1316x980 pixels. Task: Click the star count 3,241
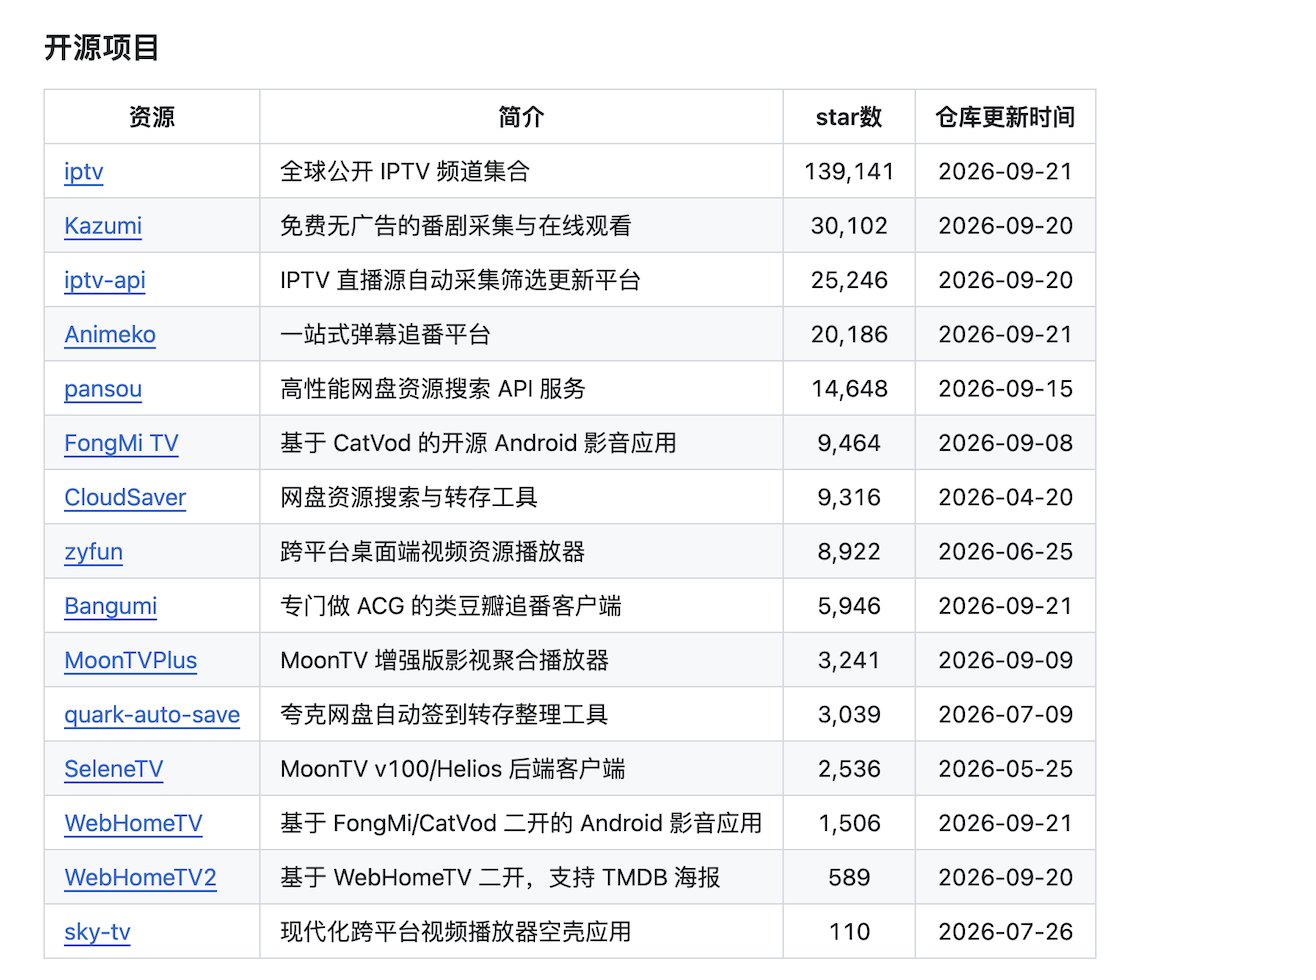click(x=849, y=661)
